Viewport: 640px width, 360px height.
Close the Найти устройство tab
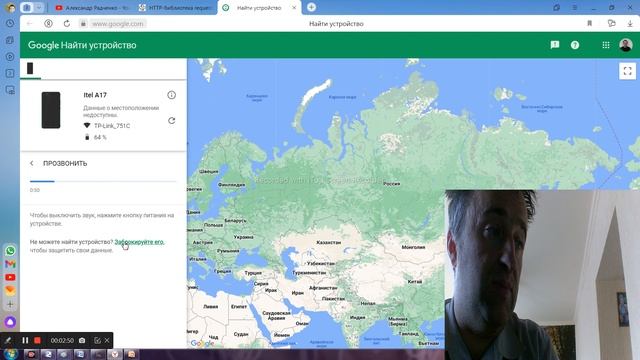(294, 8)
